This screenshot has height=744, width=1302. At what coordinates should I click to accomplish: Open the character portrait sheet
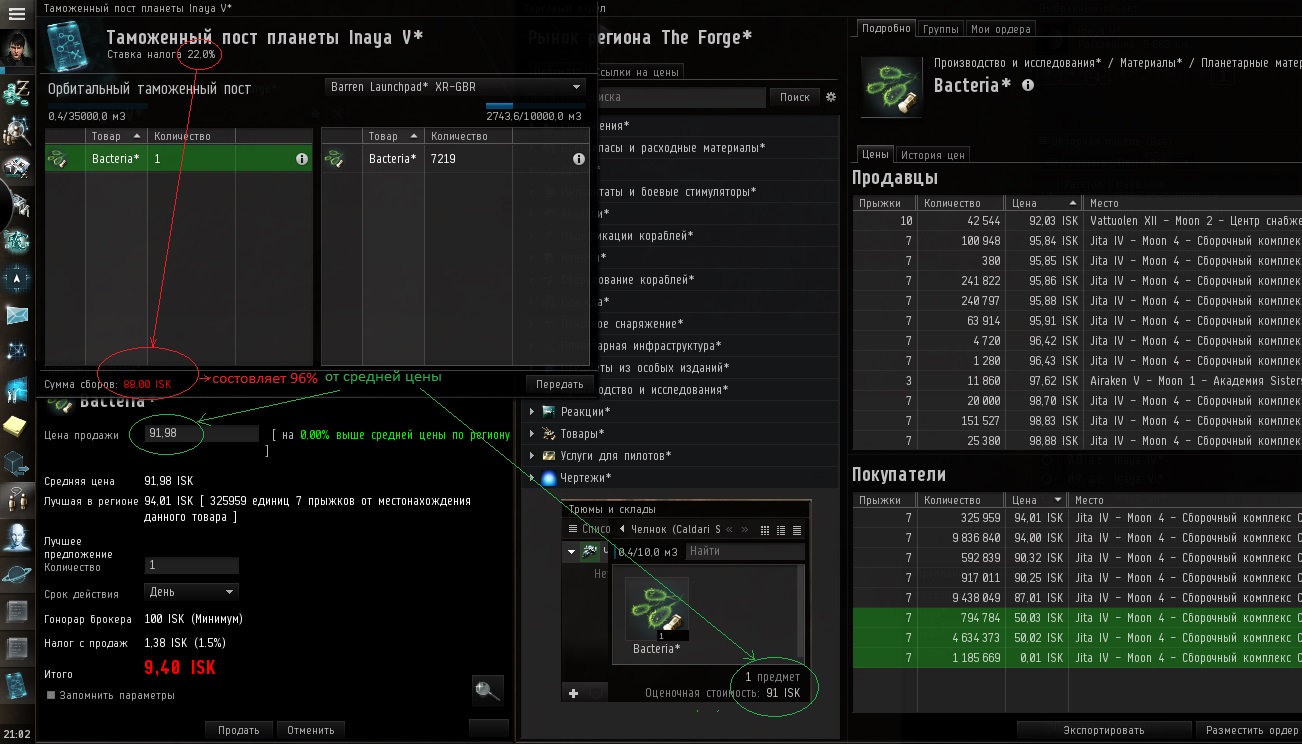pyautogui.click(x=17, y=49)
